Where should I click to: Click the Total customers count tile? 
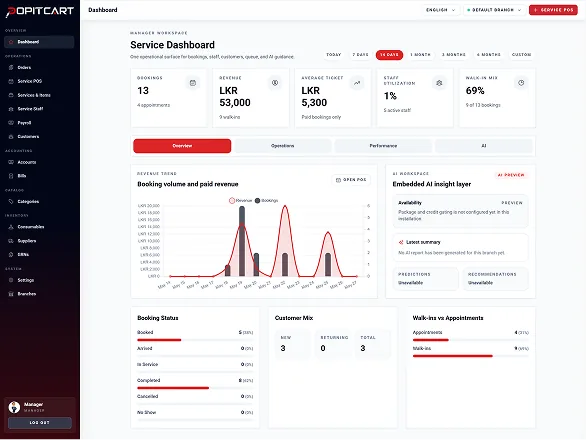(373, 344)
